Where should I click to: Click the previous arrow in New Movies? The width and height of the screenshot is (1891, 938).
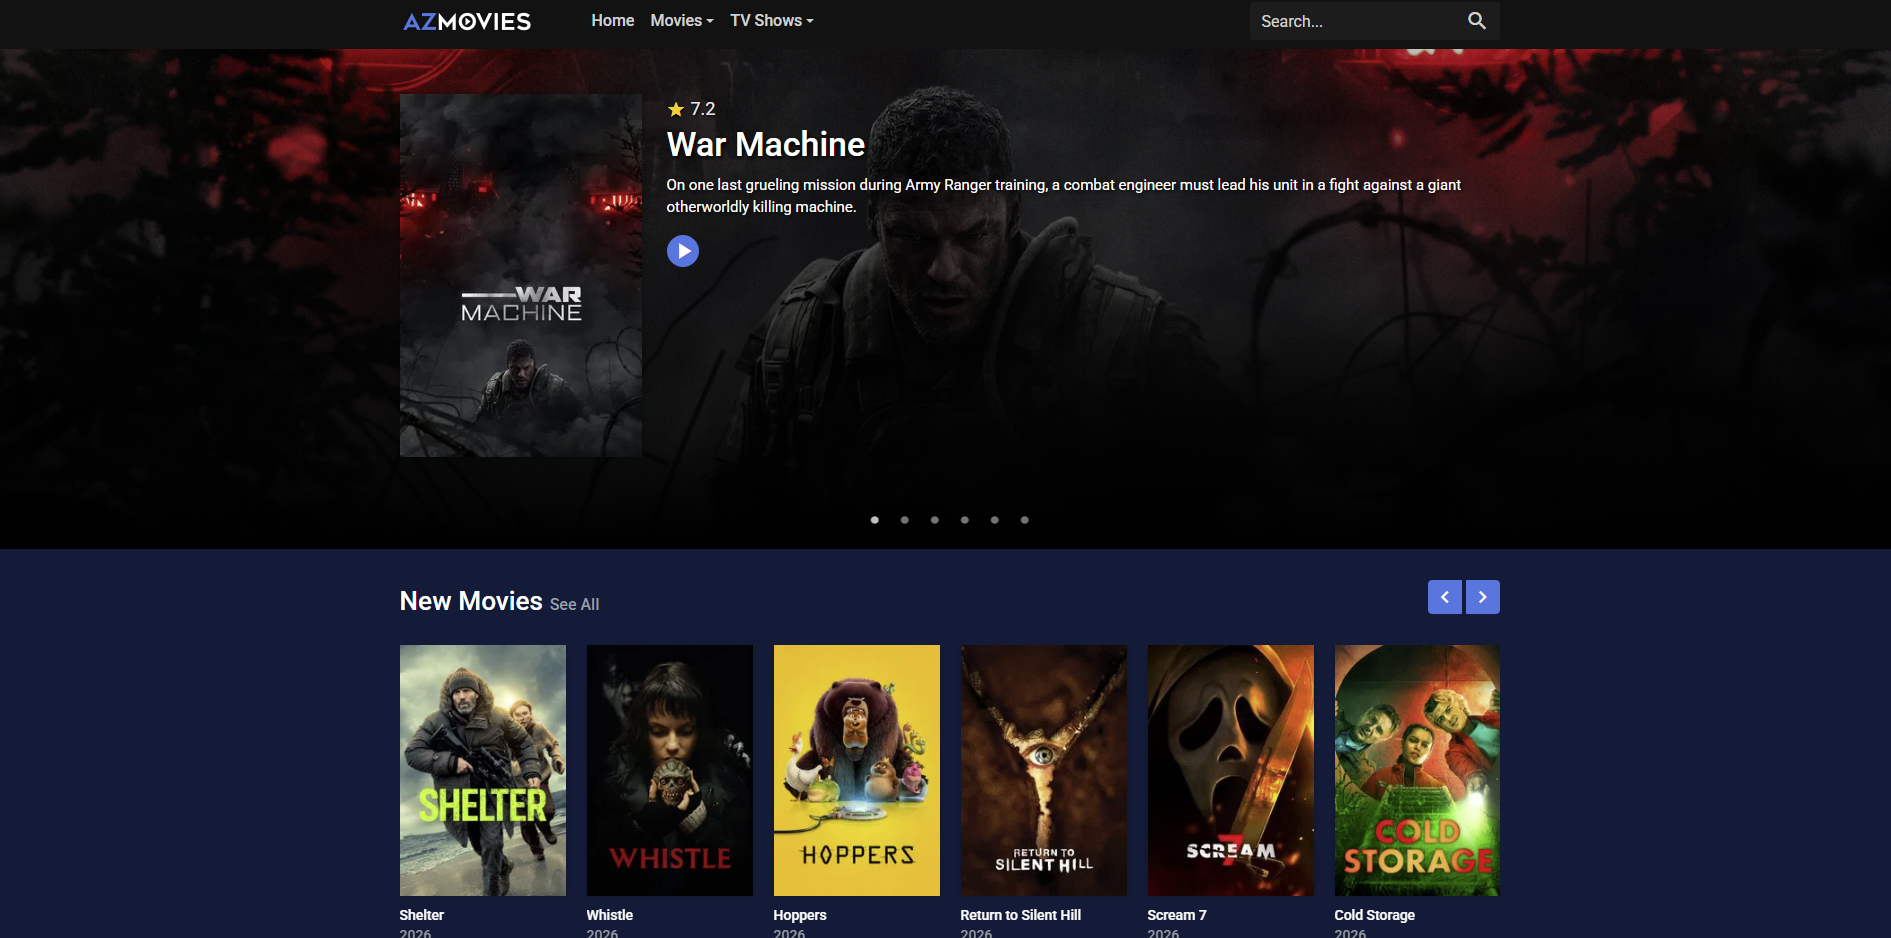pos(1444,596)
